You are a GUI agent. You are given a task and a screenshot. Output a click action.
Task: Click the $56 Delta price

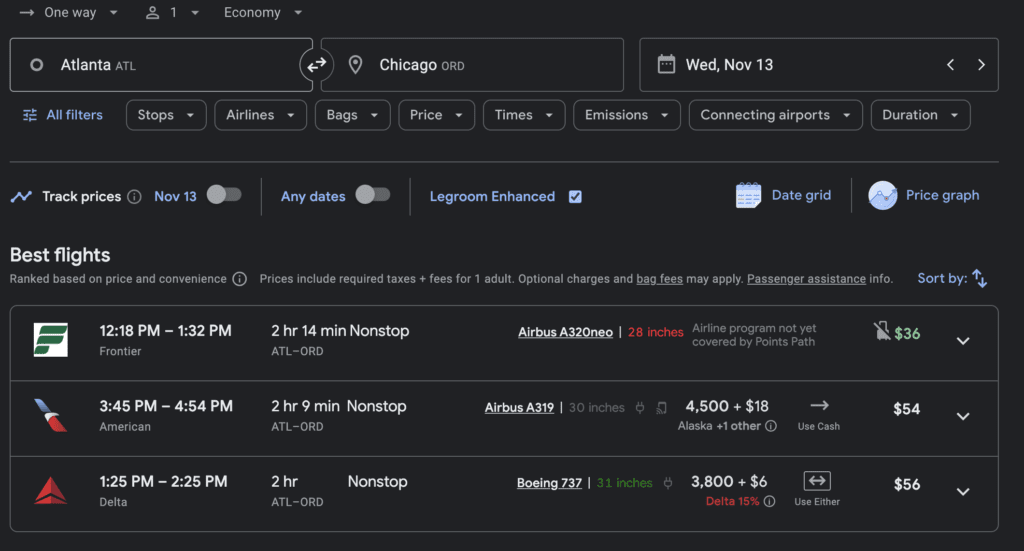coord(907,484)
